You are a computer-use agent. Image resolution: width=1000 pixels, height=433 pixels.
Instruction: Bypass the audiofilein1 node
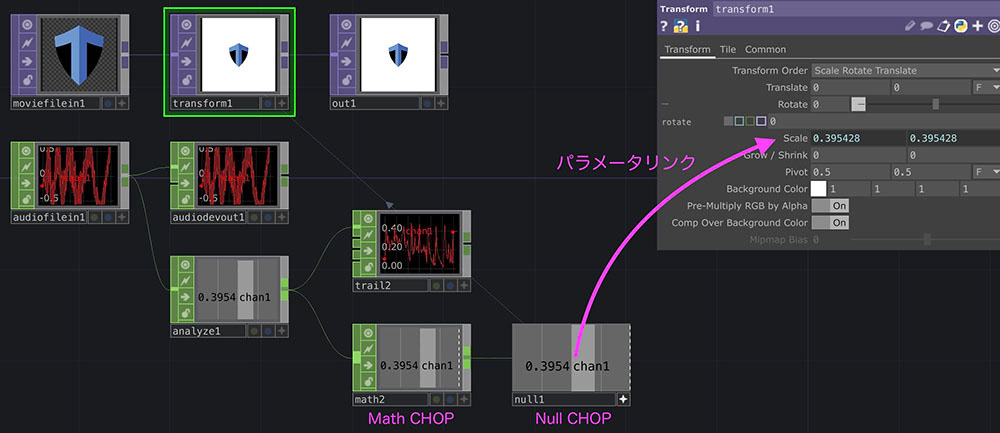(27, 183)
